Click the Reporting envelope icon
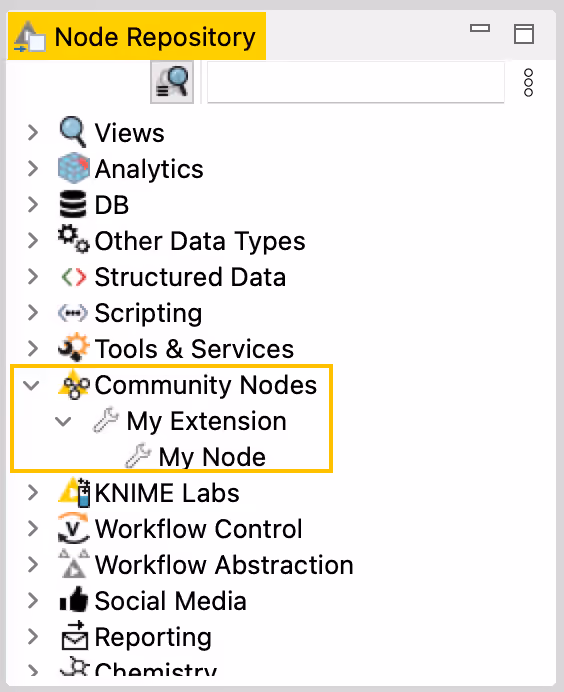 [74, 636]
